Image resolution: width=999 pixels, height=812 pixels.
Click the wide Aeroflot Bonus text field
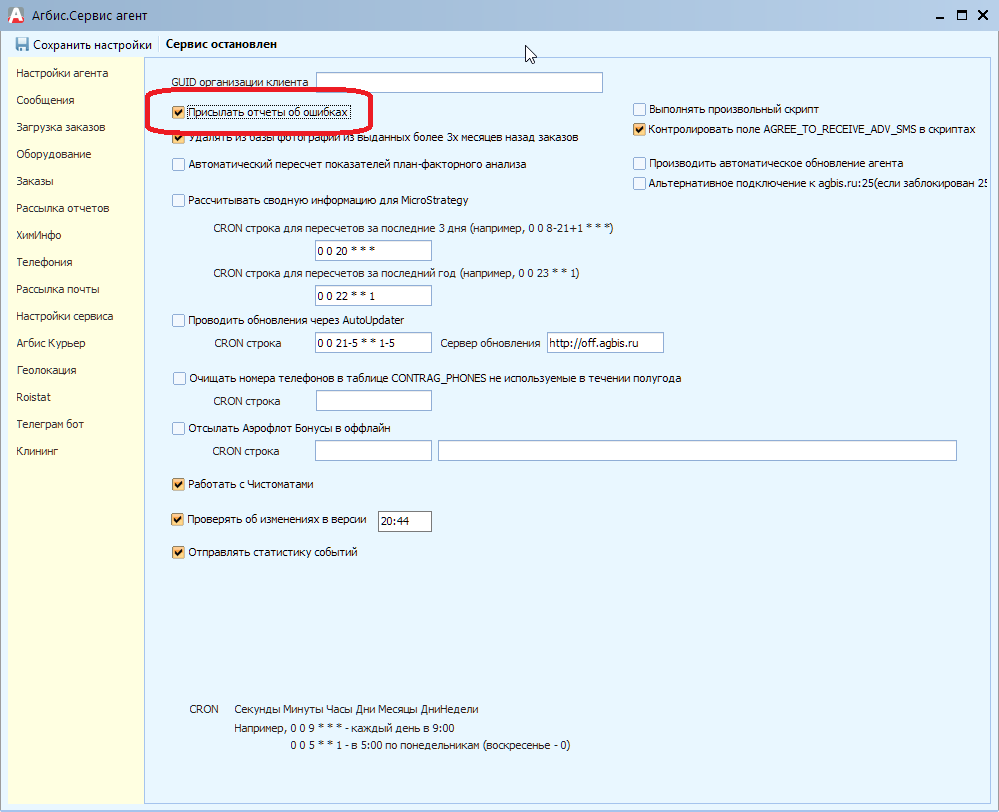[x=698, y=450]
